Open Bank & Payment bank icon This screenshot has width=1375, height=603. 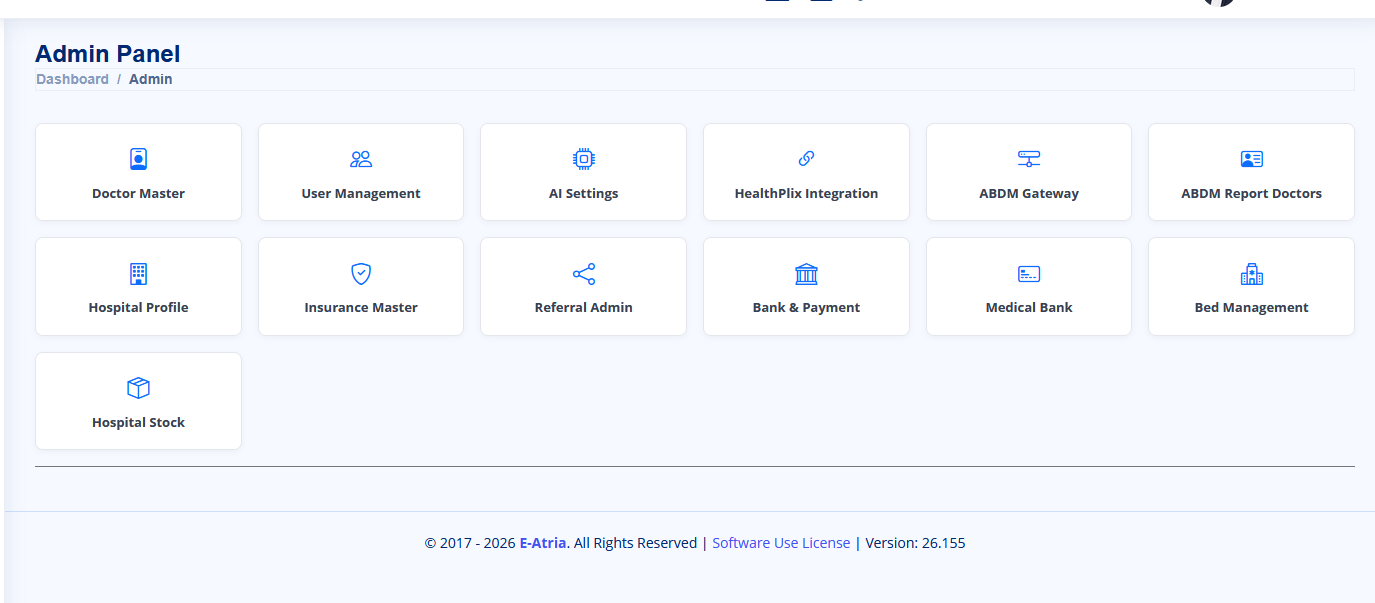click(x=806, y=273)
